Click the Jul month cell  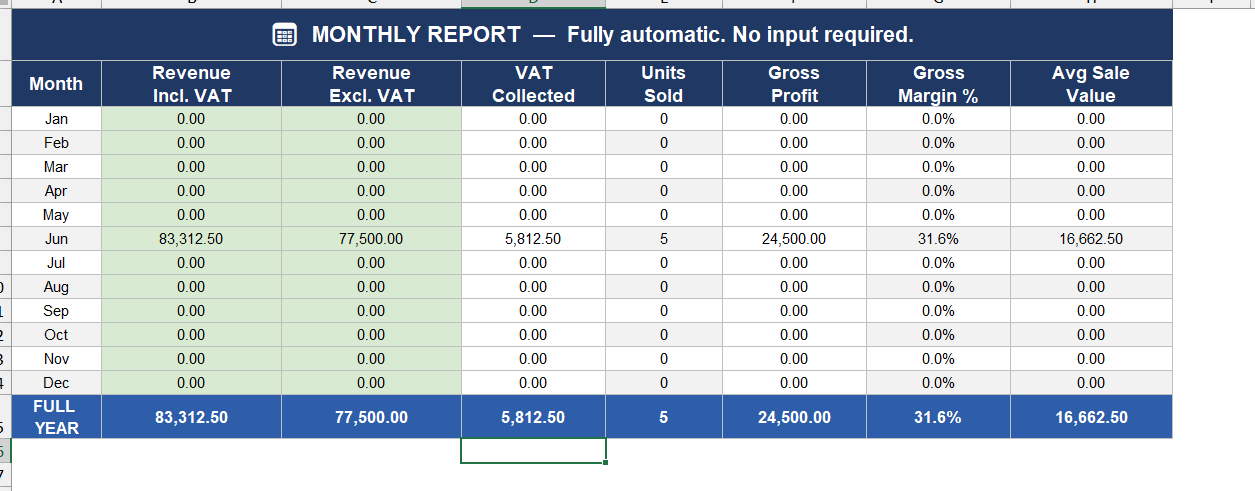(56, 263)
